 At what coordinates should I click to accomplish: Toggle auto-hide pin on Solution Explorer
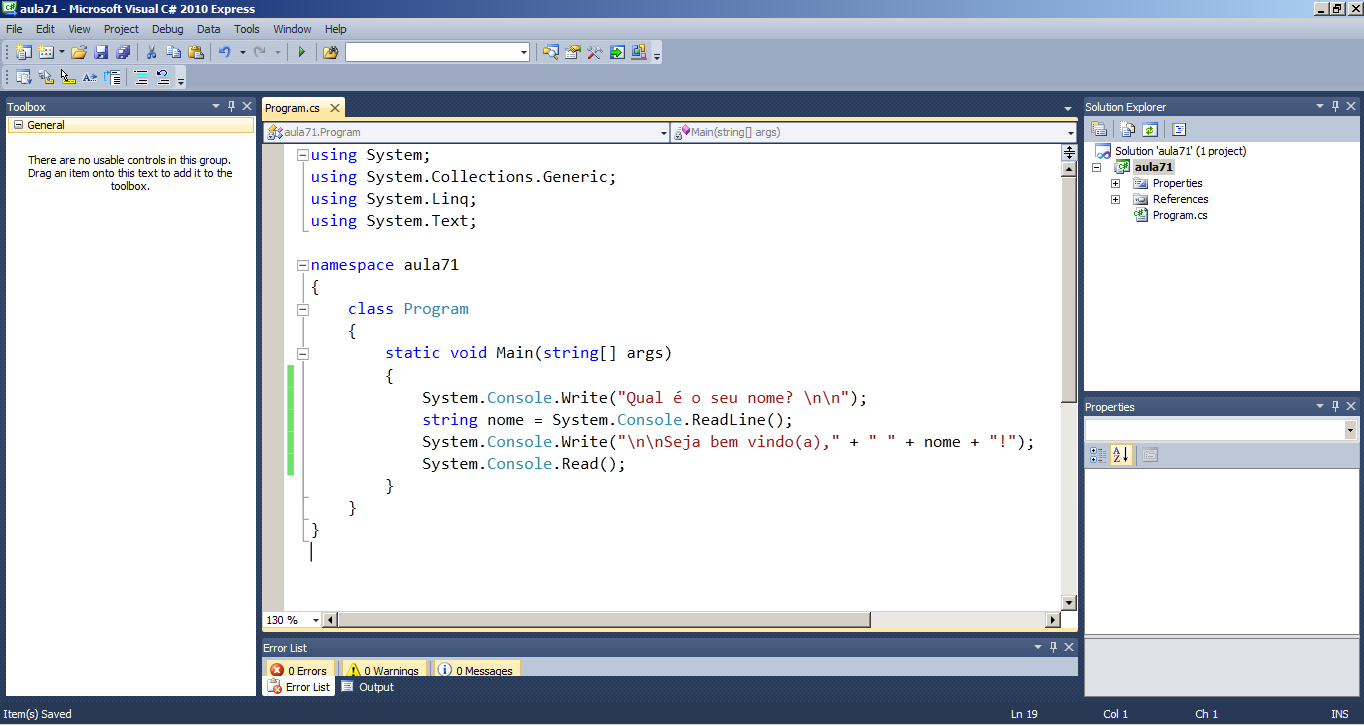(1335, 106)
